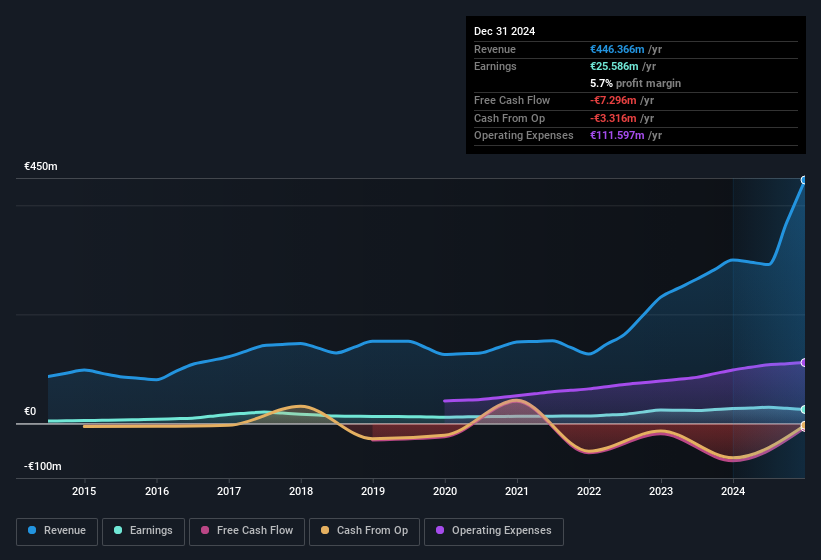Click the €450m y-axis label
The height and width of the screenshot is (560, 821).
pyautogui.click(x=41, y=166)
